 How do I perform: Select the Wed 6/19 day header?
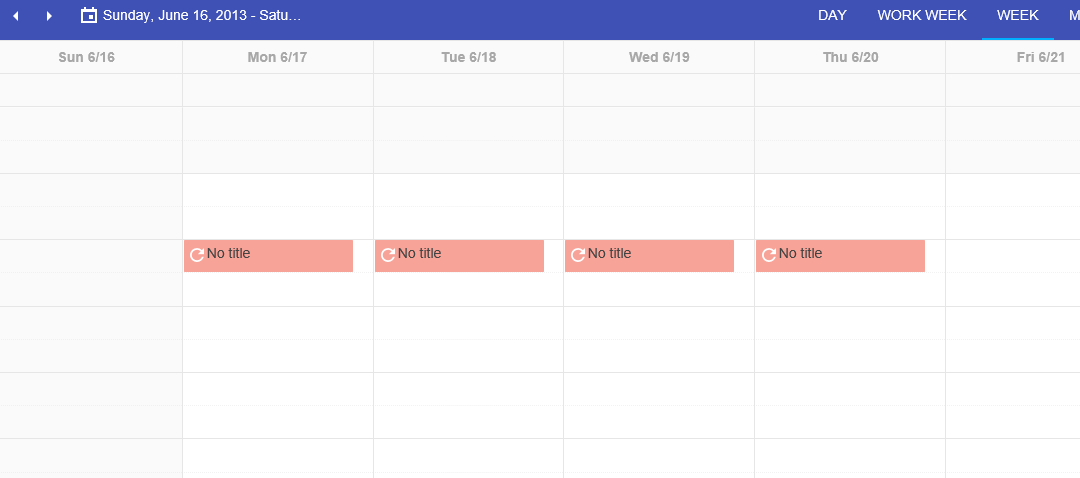659,57
